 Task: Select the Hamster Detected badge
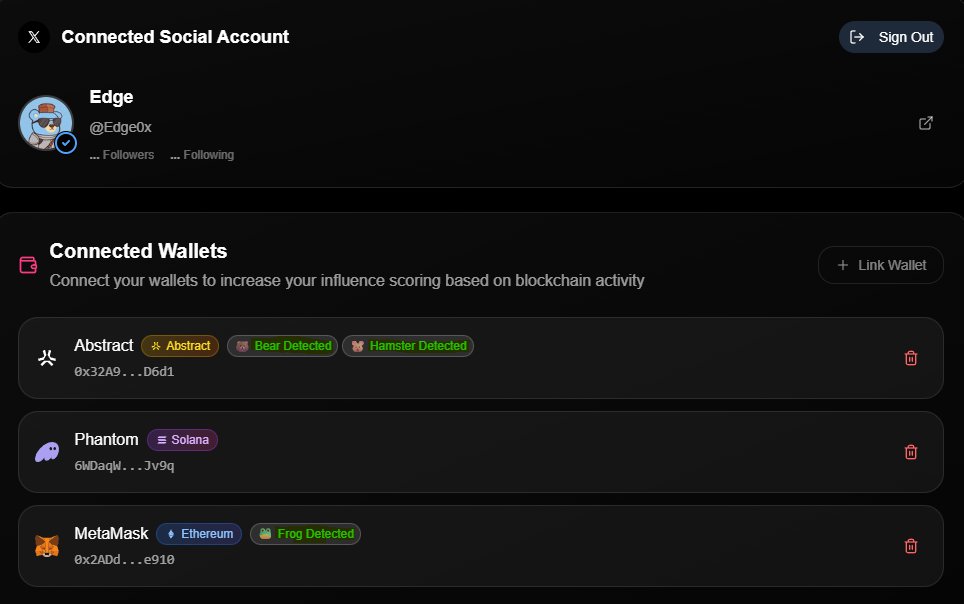point(408,346)
